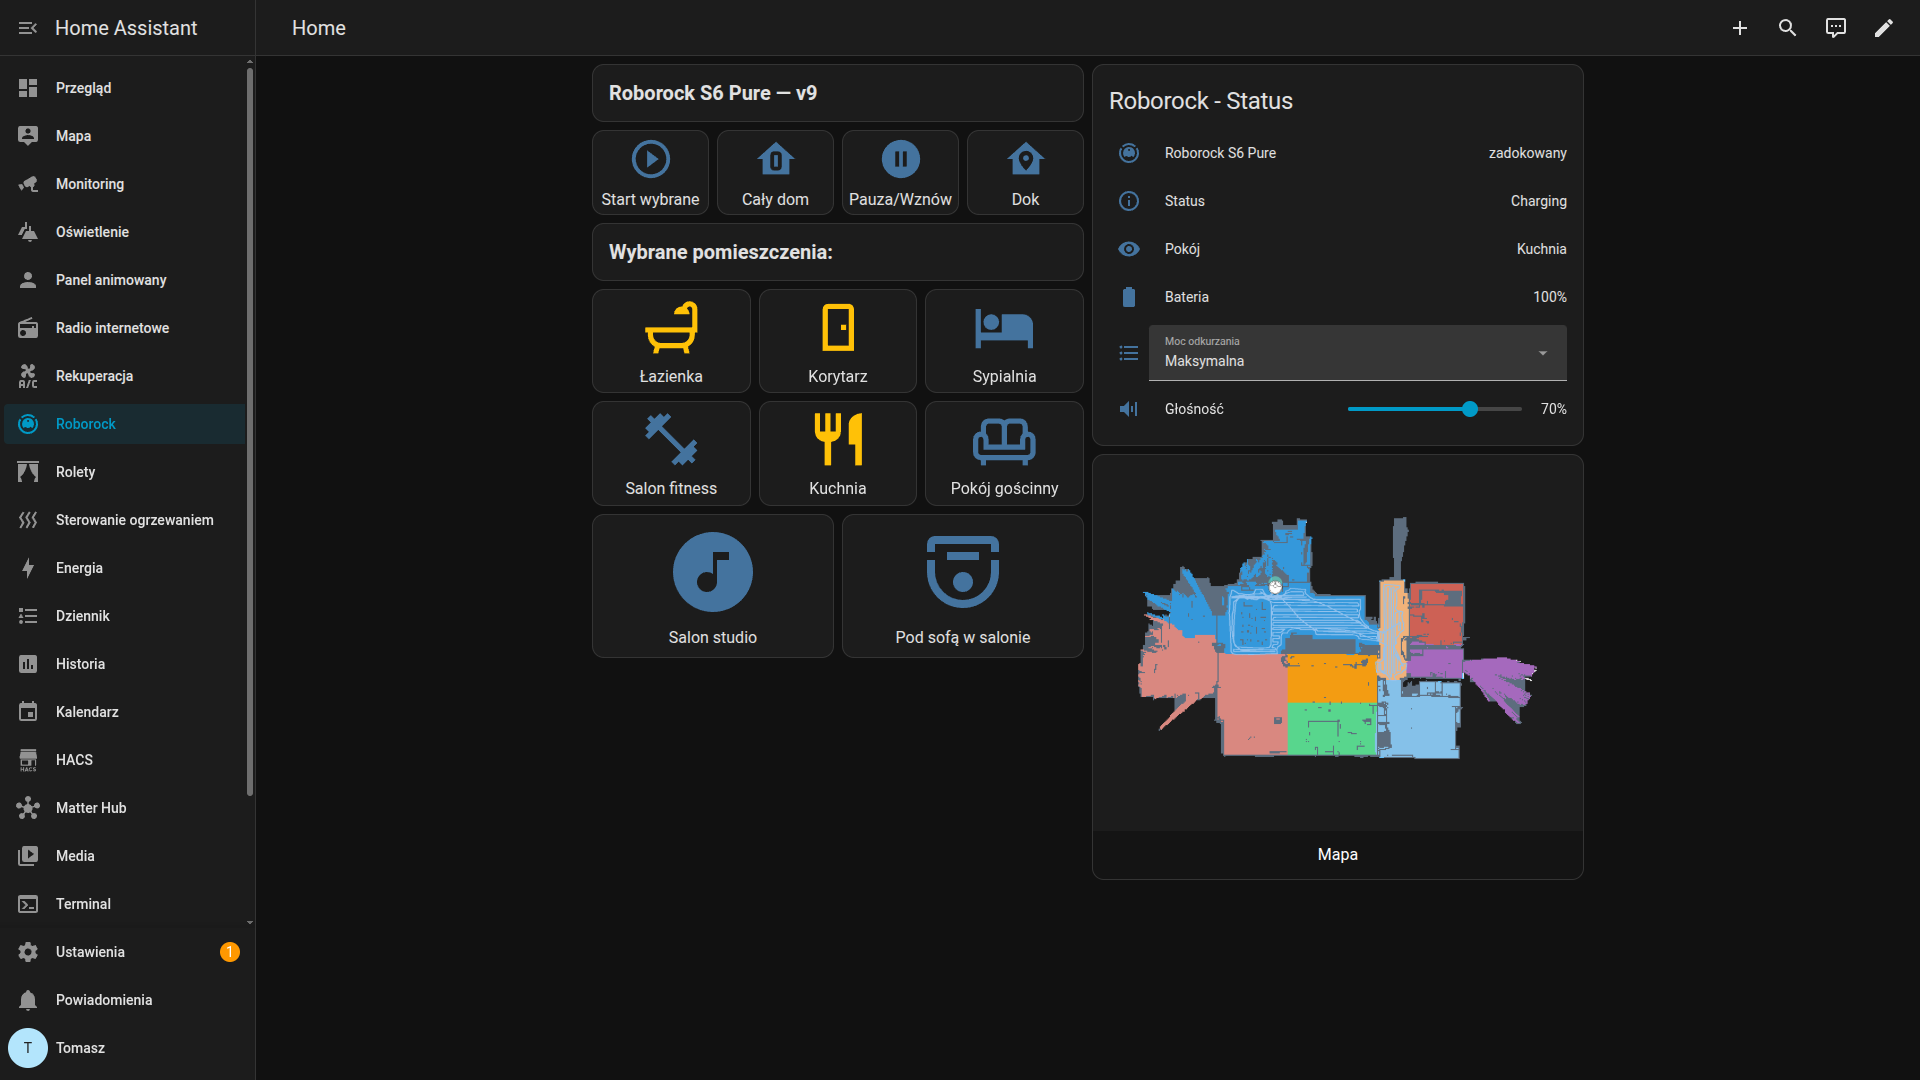
Task: Open Panel animowany in the sidebar
Action: tap(124, 280)
